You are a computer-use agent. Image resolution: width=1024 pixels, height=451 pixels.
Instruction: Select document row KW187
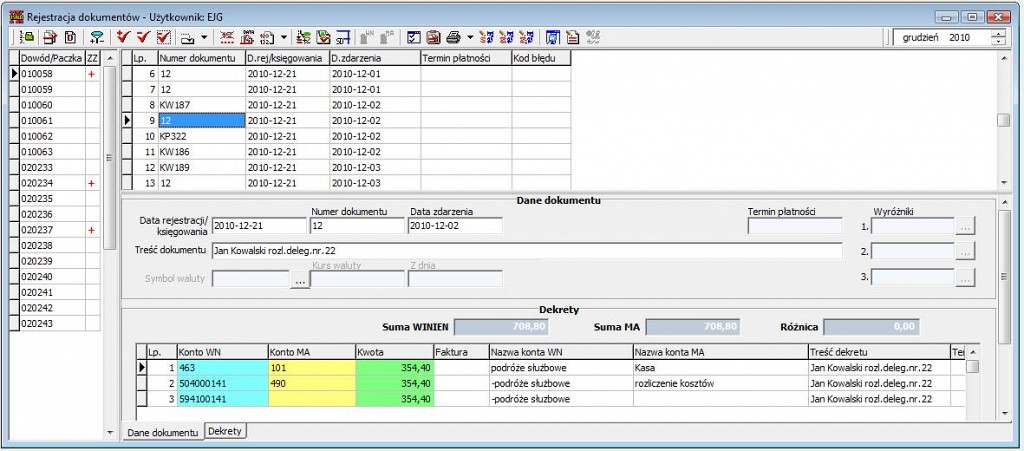coord(202,105)
